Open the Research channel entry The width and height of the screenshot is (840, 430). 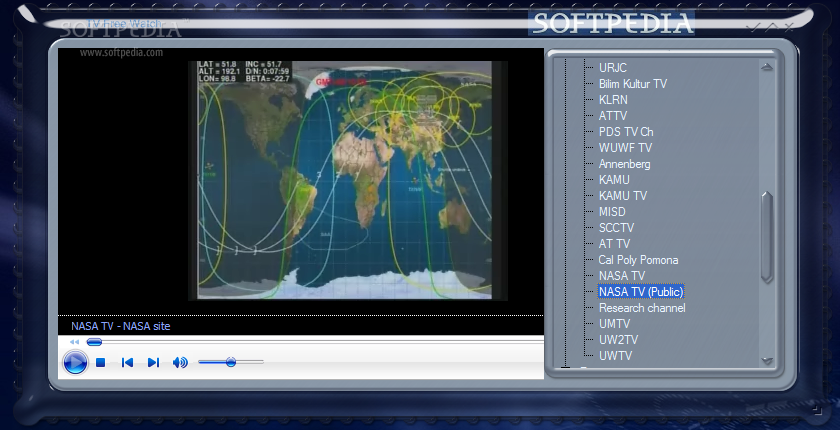642,308
